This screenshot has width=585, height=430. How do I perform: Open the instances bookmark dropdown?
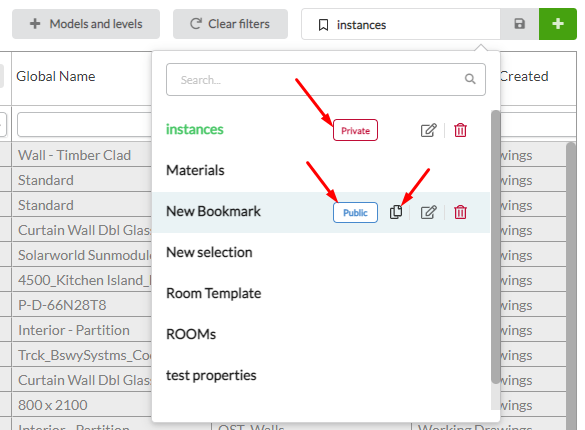click(401, 24)
